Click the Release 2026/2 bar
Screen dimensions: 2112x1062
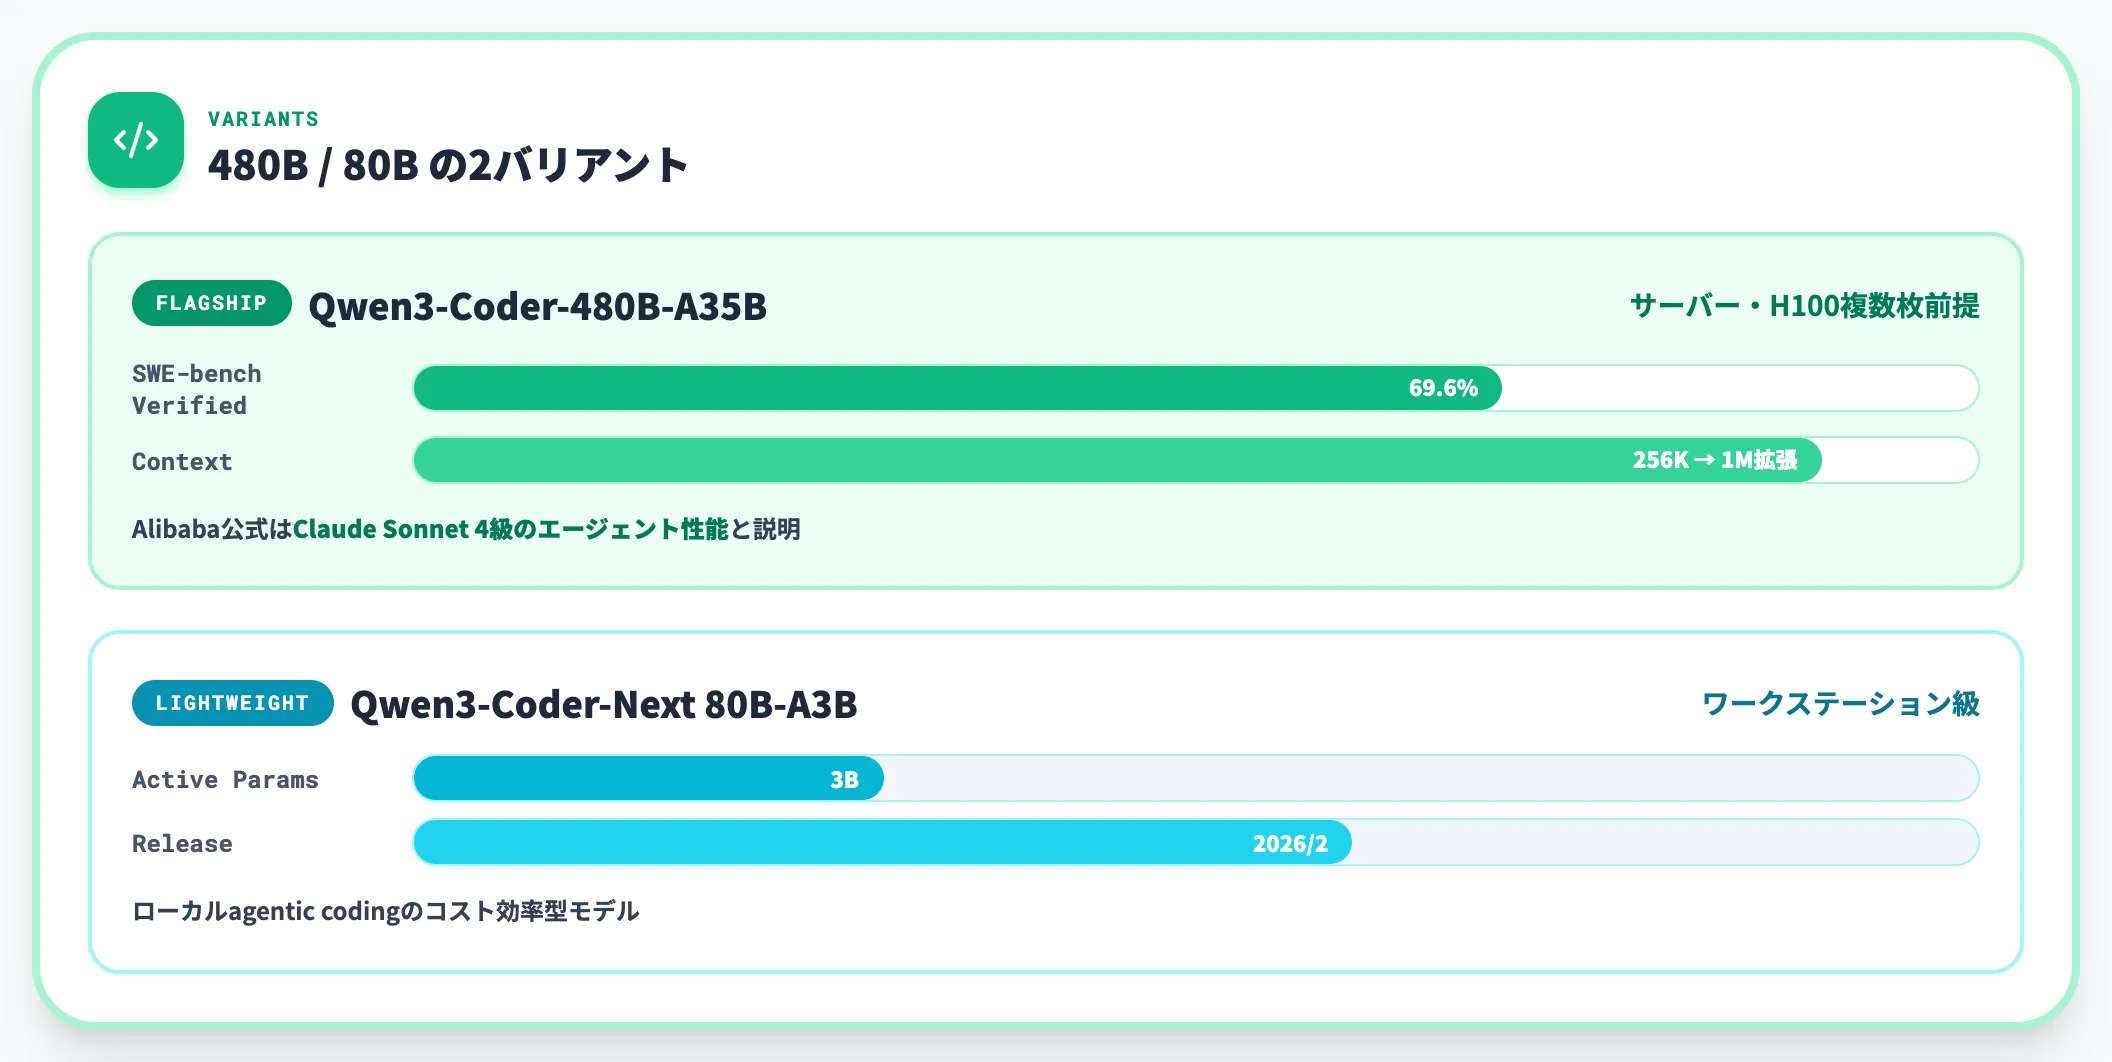point(1195,842)
